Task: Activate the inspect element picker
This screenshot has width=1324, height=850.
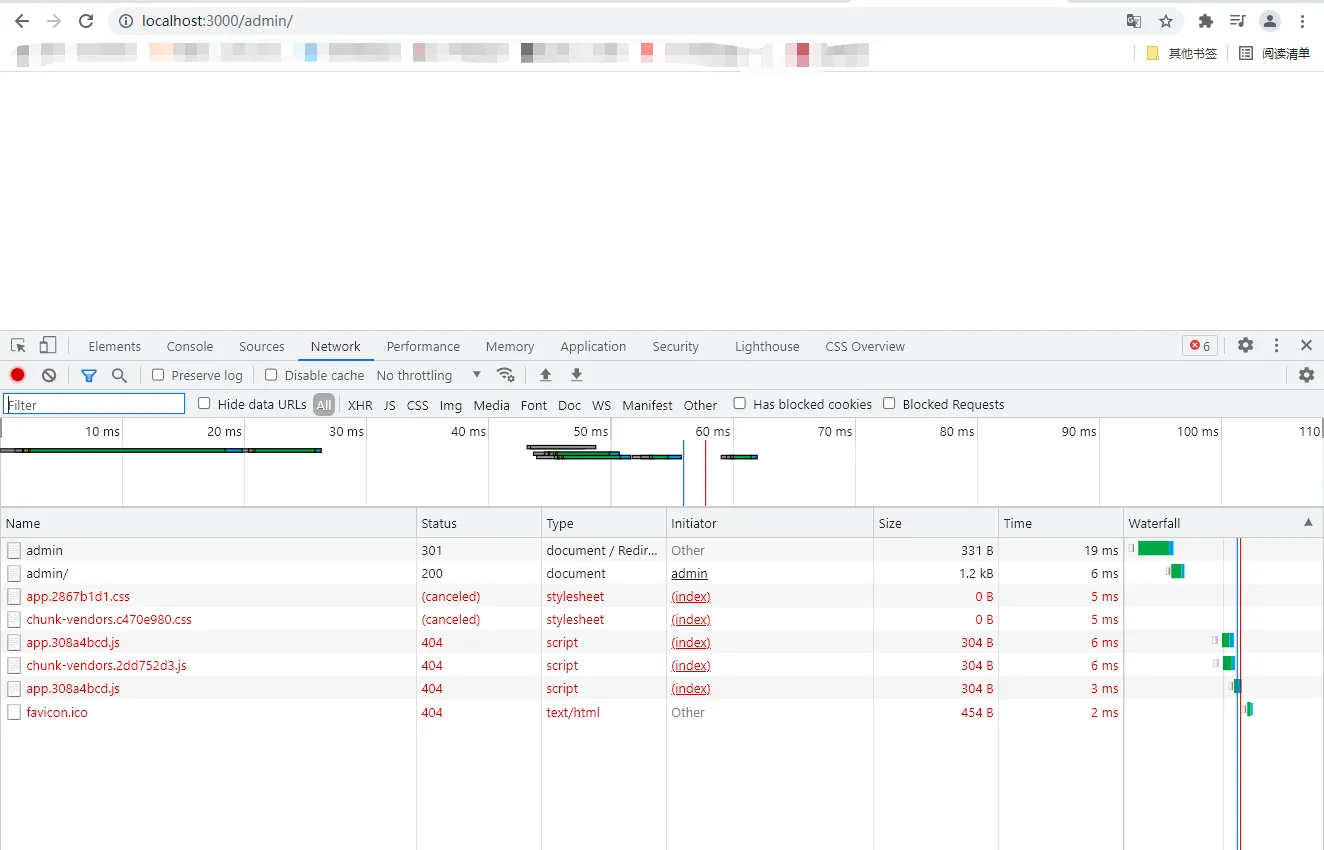Action: click(18, 346)
